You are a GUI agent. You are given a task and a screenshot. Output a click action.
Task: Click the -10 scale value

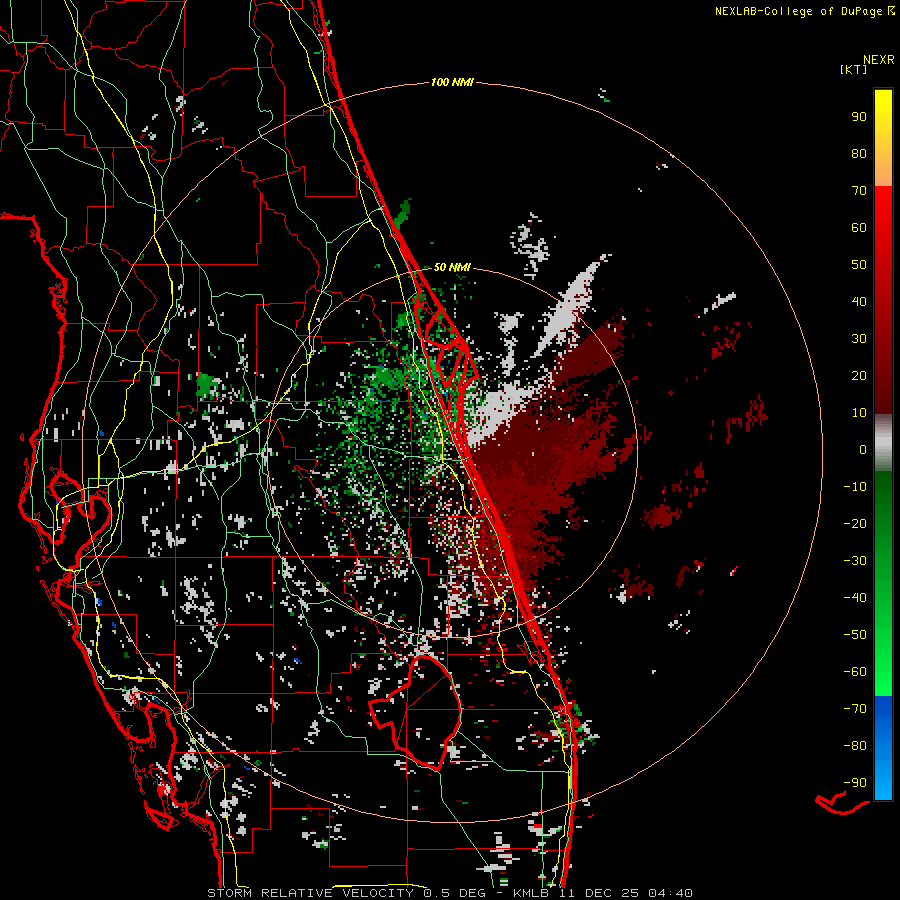(x=855, y=487)
